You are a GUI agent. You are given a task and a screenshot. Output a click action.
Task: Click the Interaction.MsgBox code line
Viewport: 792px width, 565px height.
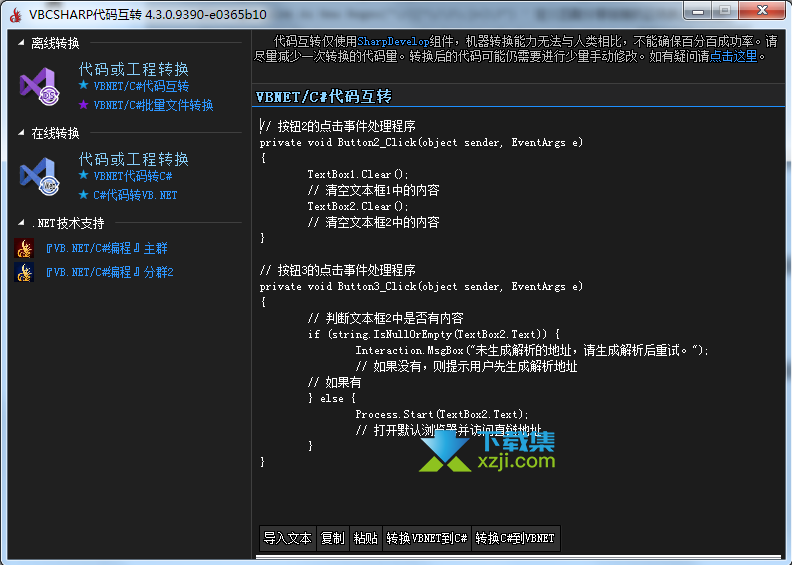coord(532,350)
